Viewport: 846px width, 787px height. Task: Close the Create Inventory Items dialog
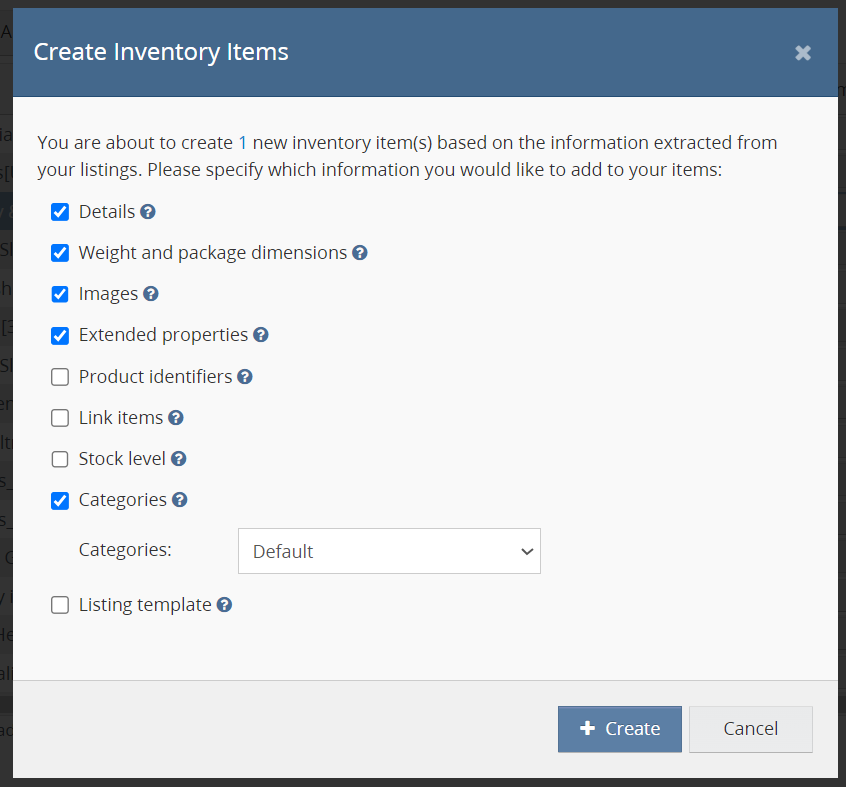(x=803, y=53)
